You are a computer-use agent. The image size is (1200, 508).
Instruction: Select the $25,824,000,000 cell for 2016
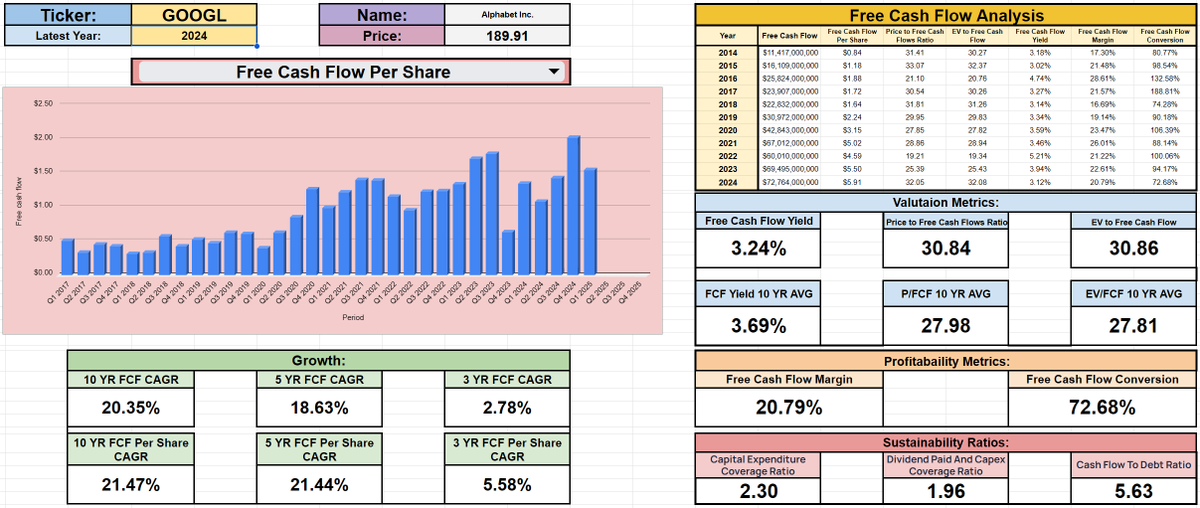point(791,78)
